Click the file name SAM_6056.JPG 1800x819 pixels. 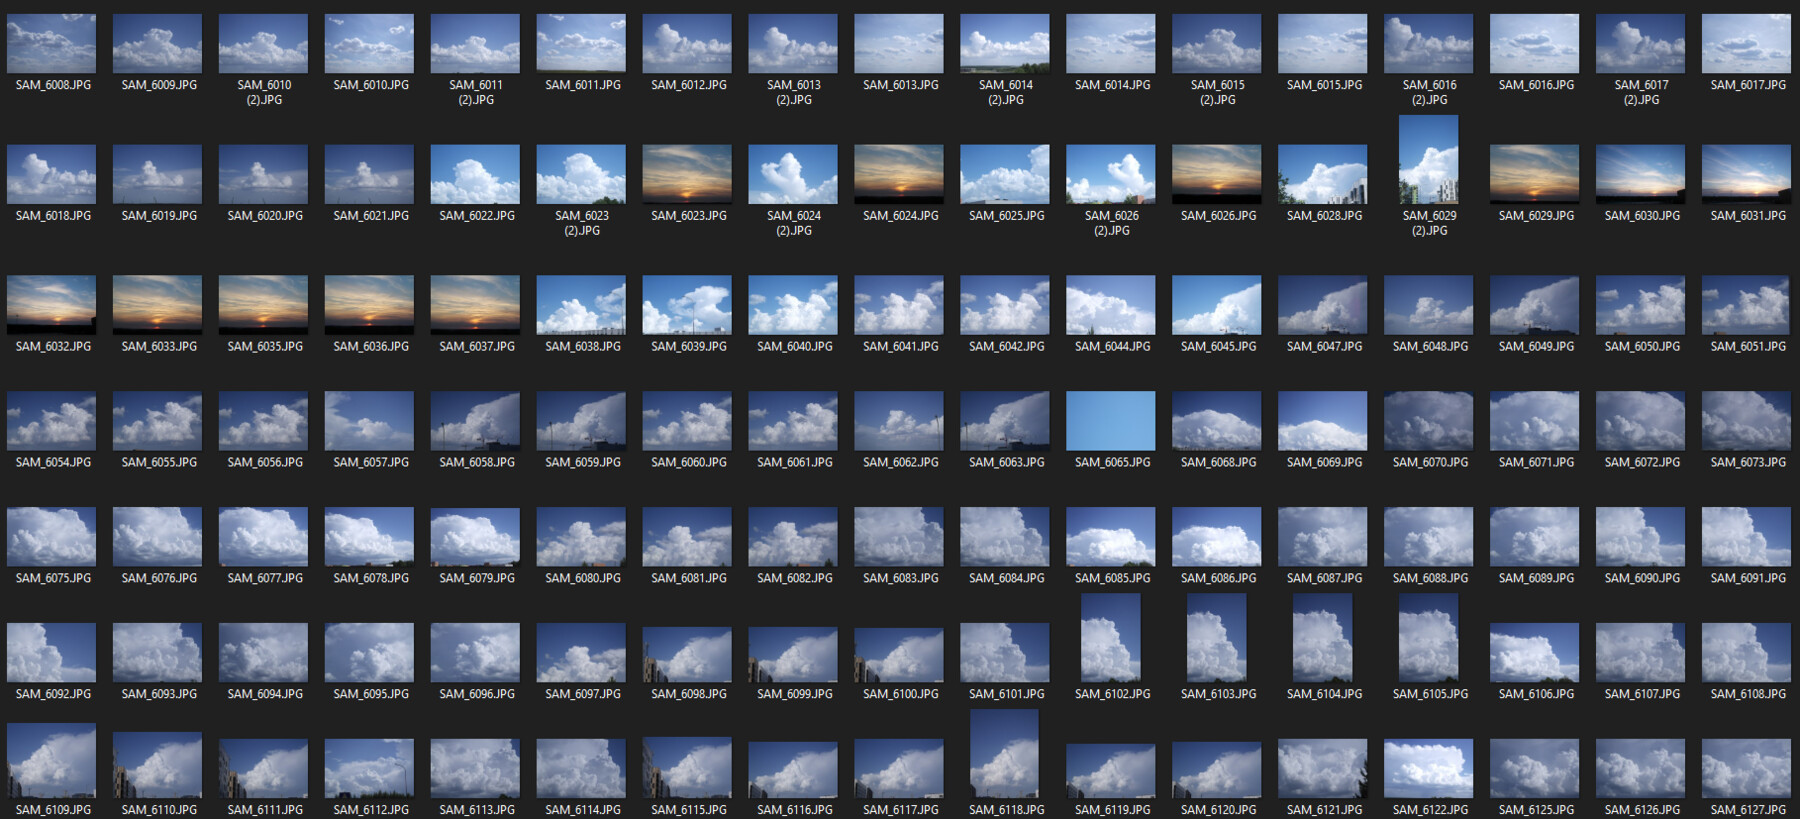tap(265, 463)
